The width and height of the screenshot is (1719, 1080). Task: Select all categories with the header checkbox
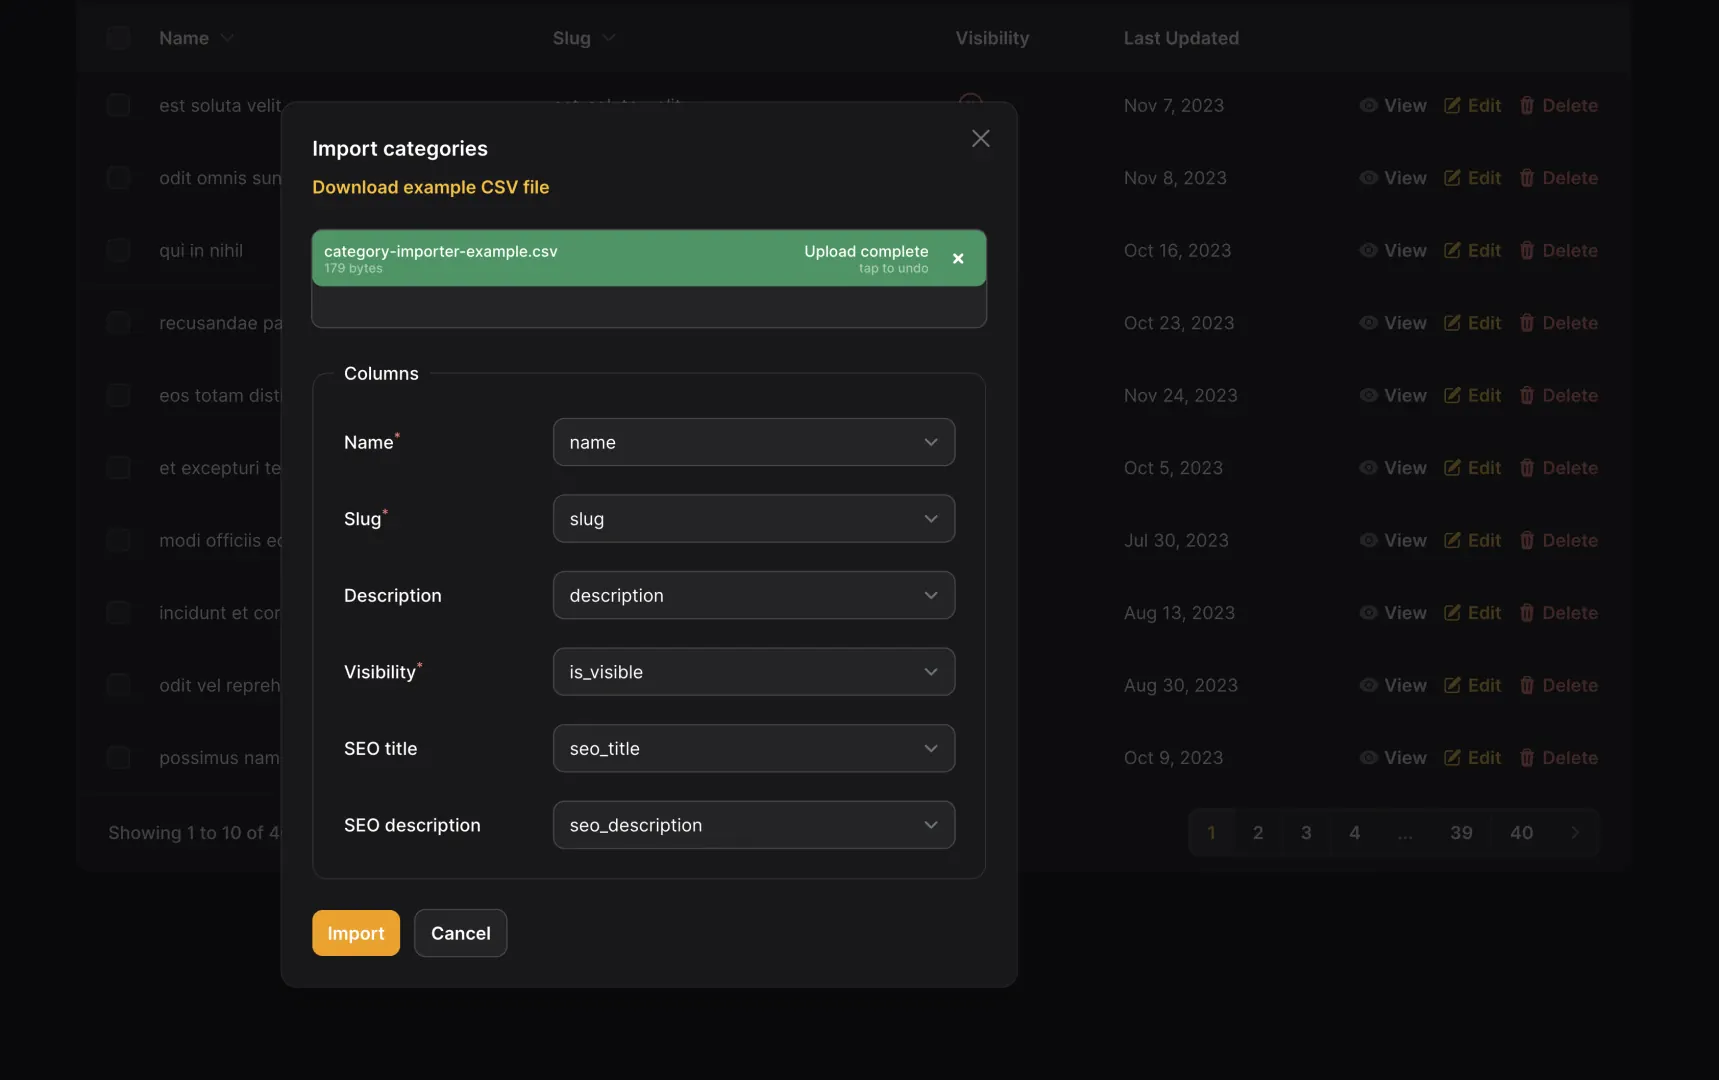click(118, 37)
